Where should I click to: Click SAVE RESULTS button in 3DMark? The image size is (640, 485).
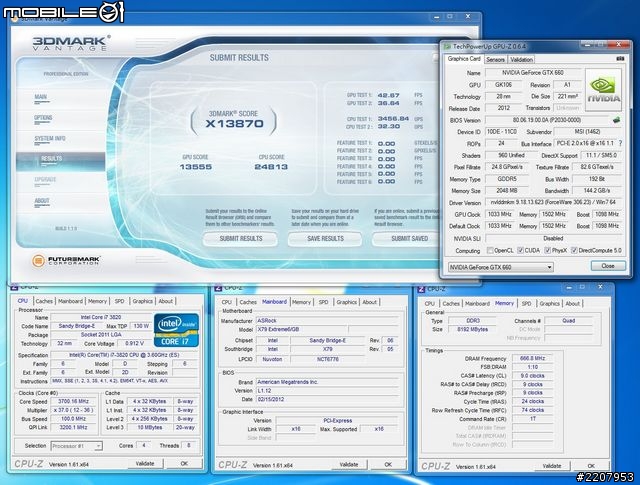pos(325,238)
